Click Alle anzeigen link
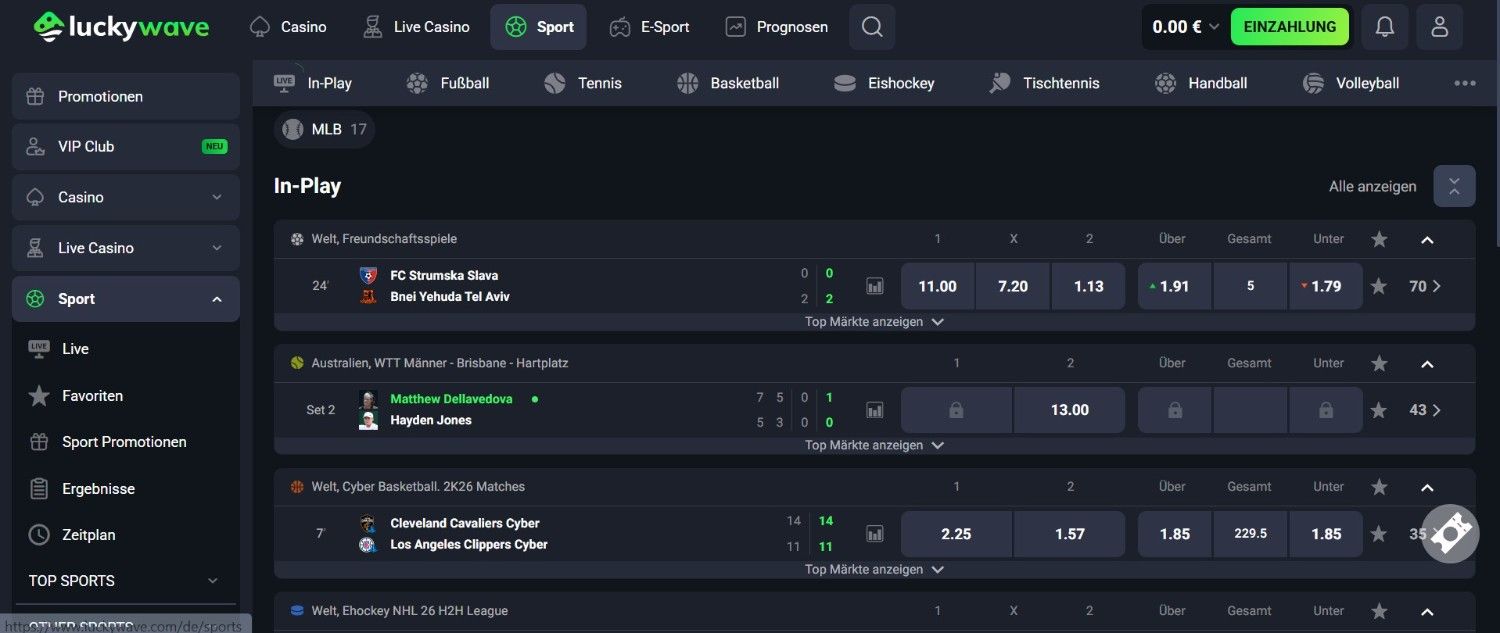1500x633 pixels. click(1372, 186)
